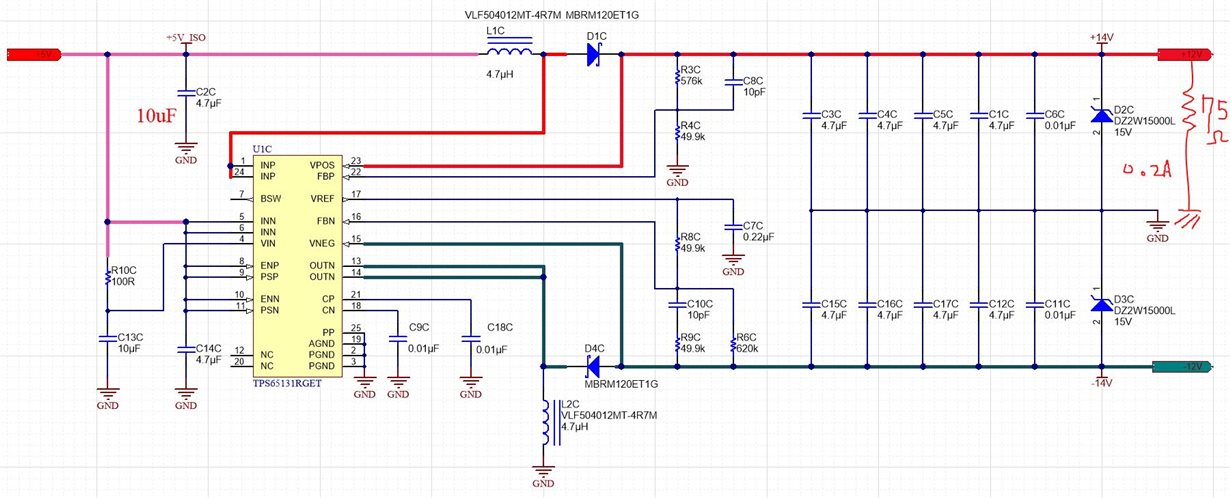This screenshot has height=498, width=1230.
Task: Click capacitor C3C symbol
Action: (810, 118)
